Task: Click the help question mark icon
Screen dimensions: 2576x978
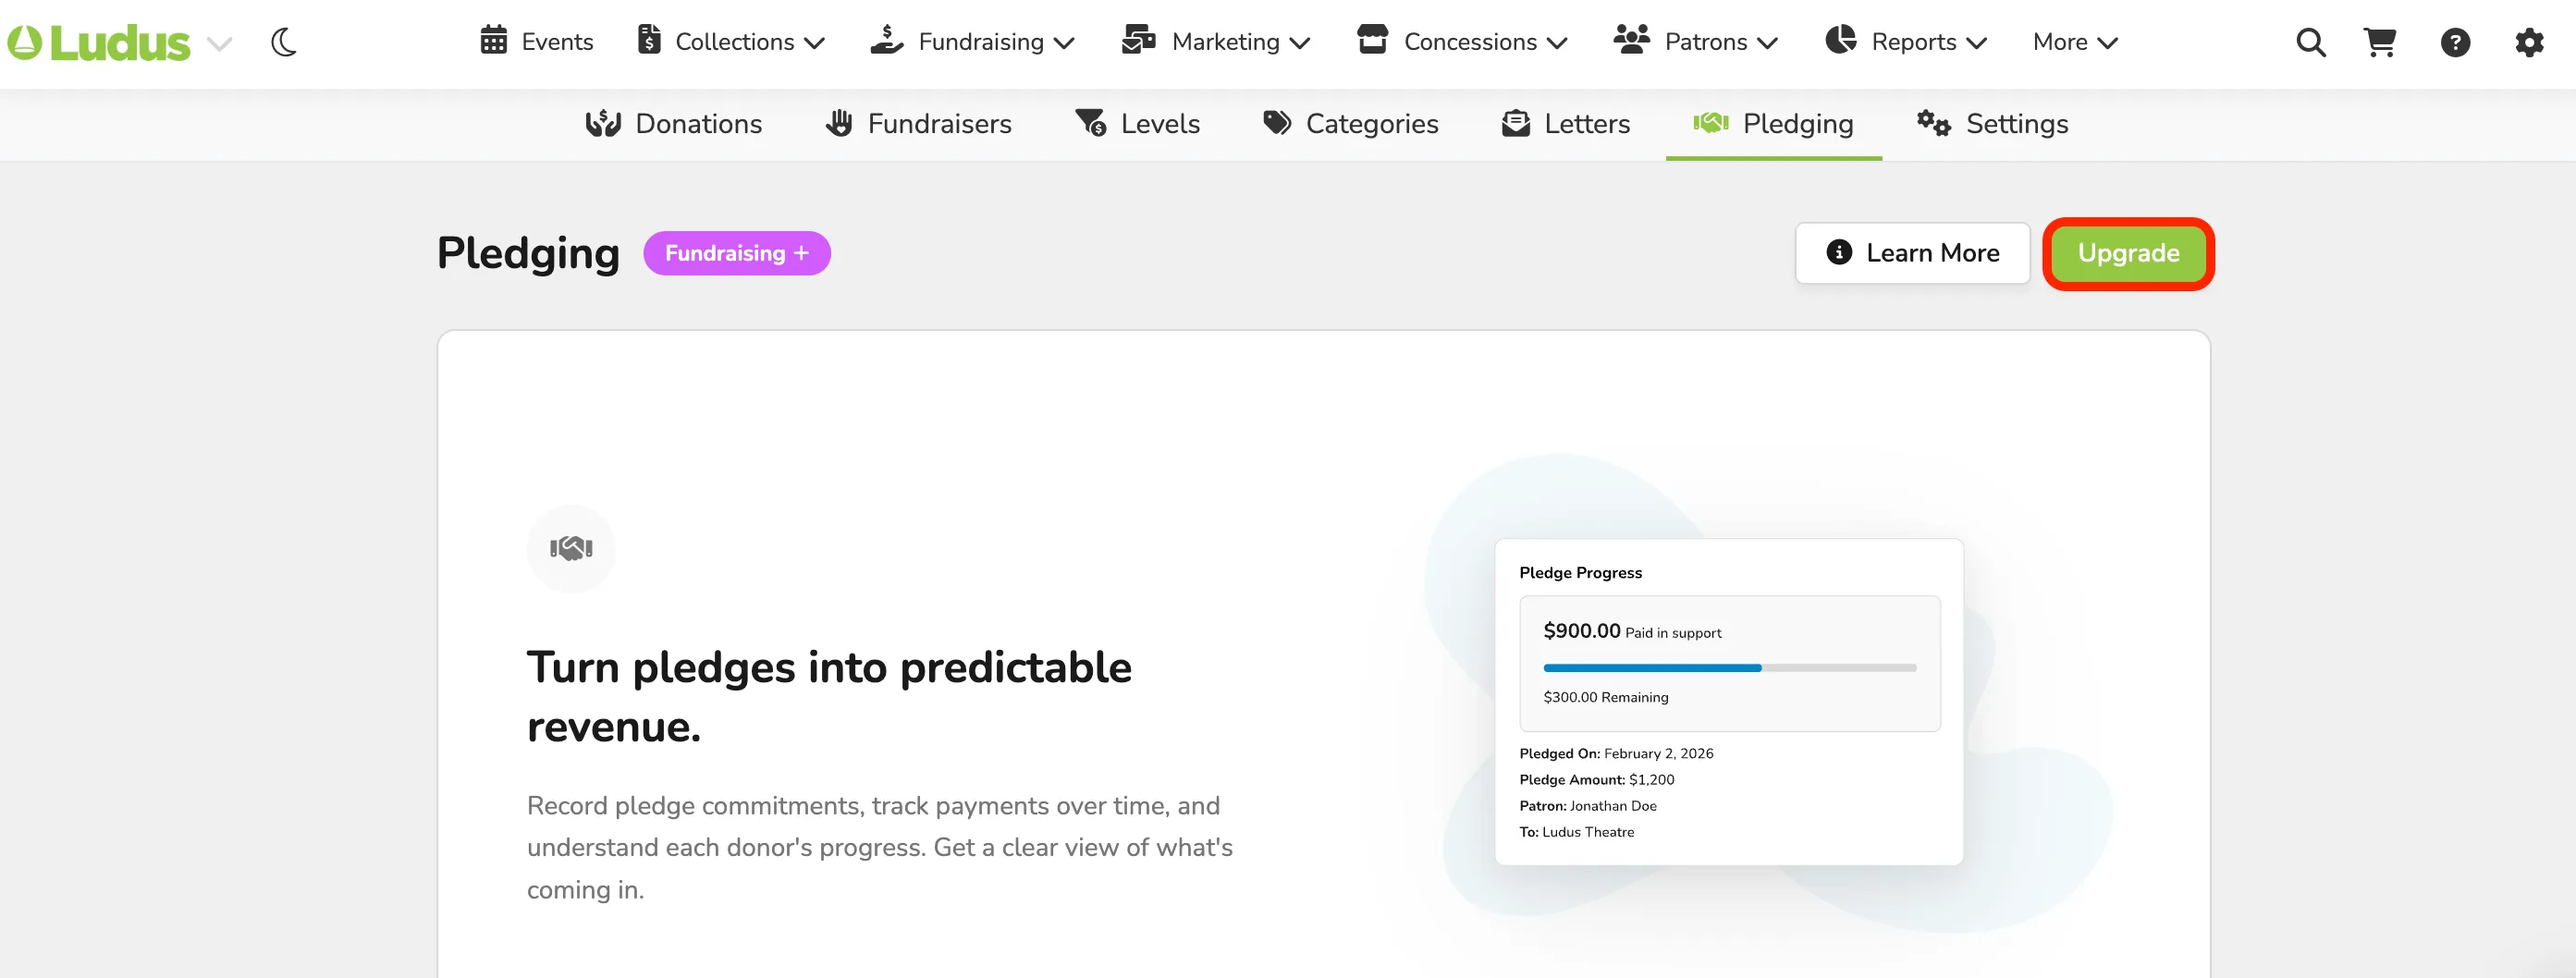Action: (2455, 43)
